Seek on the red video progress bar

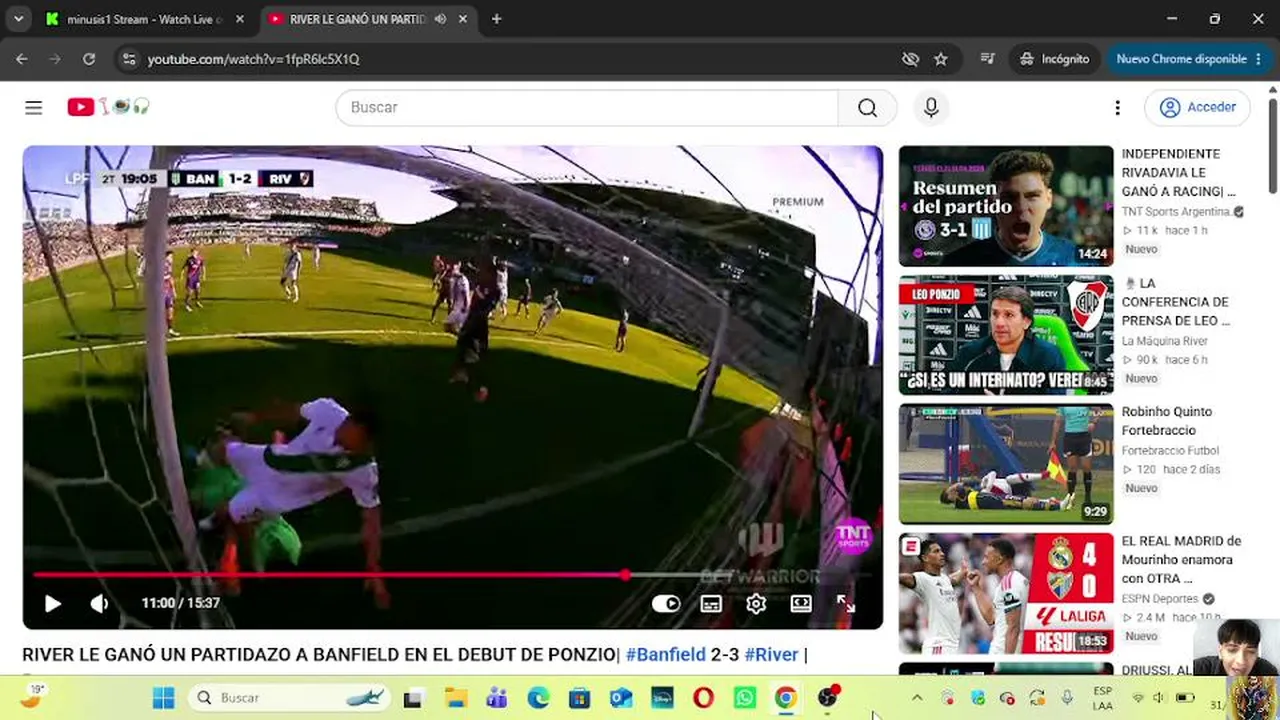pyautogui.click(x=452, y=575)
